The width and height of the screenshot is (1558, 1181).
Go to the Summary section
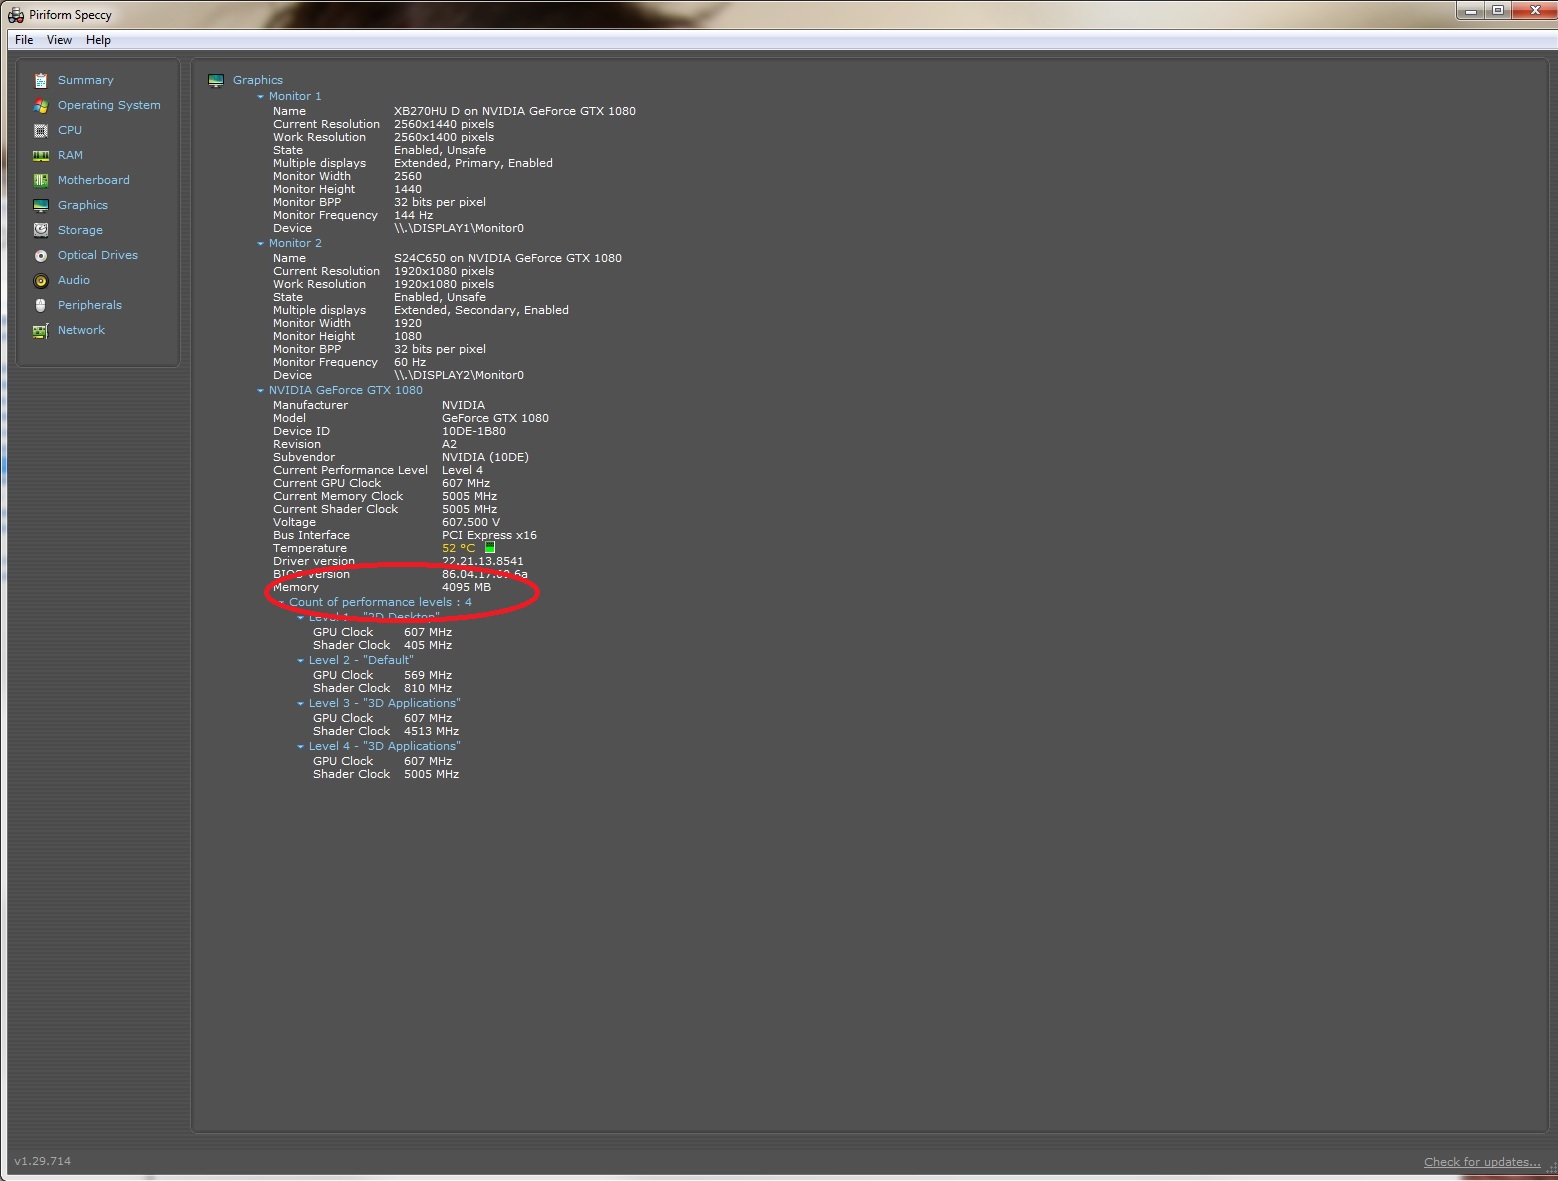(85, 80)
